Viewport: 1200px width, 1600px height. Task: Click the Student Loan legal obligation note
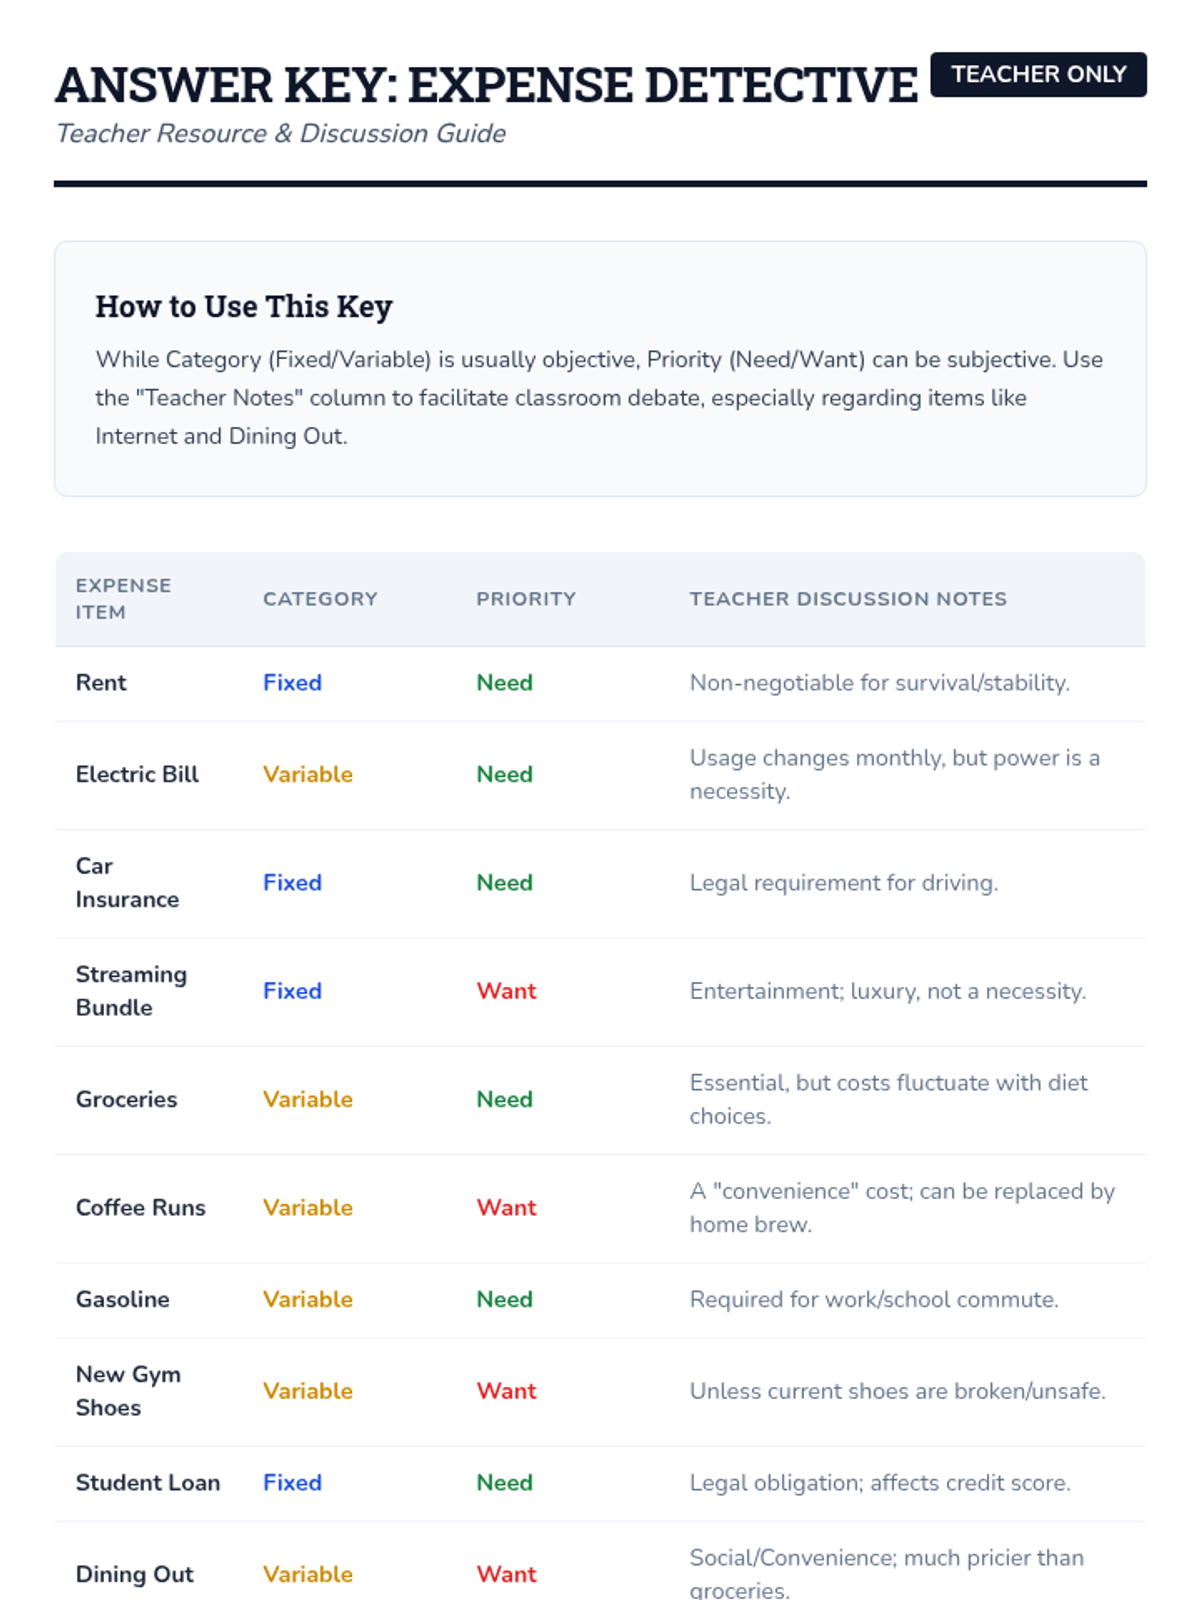[880, 1483]
